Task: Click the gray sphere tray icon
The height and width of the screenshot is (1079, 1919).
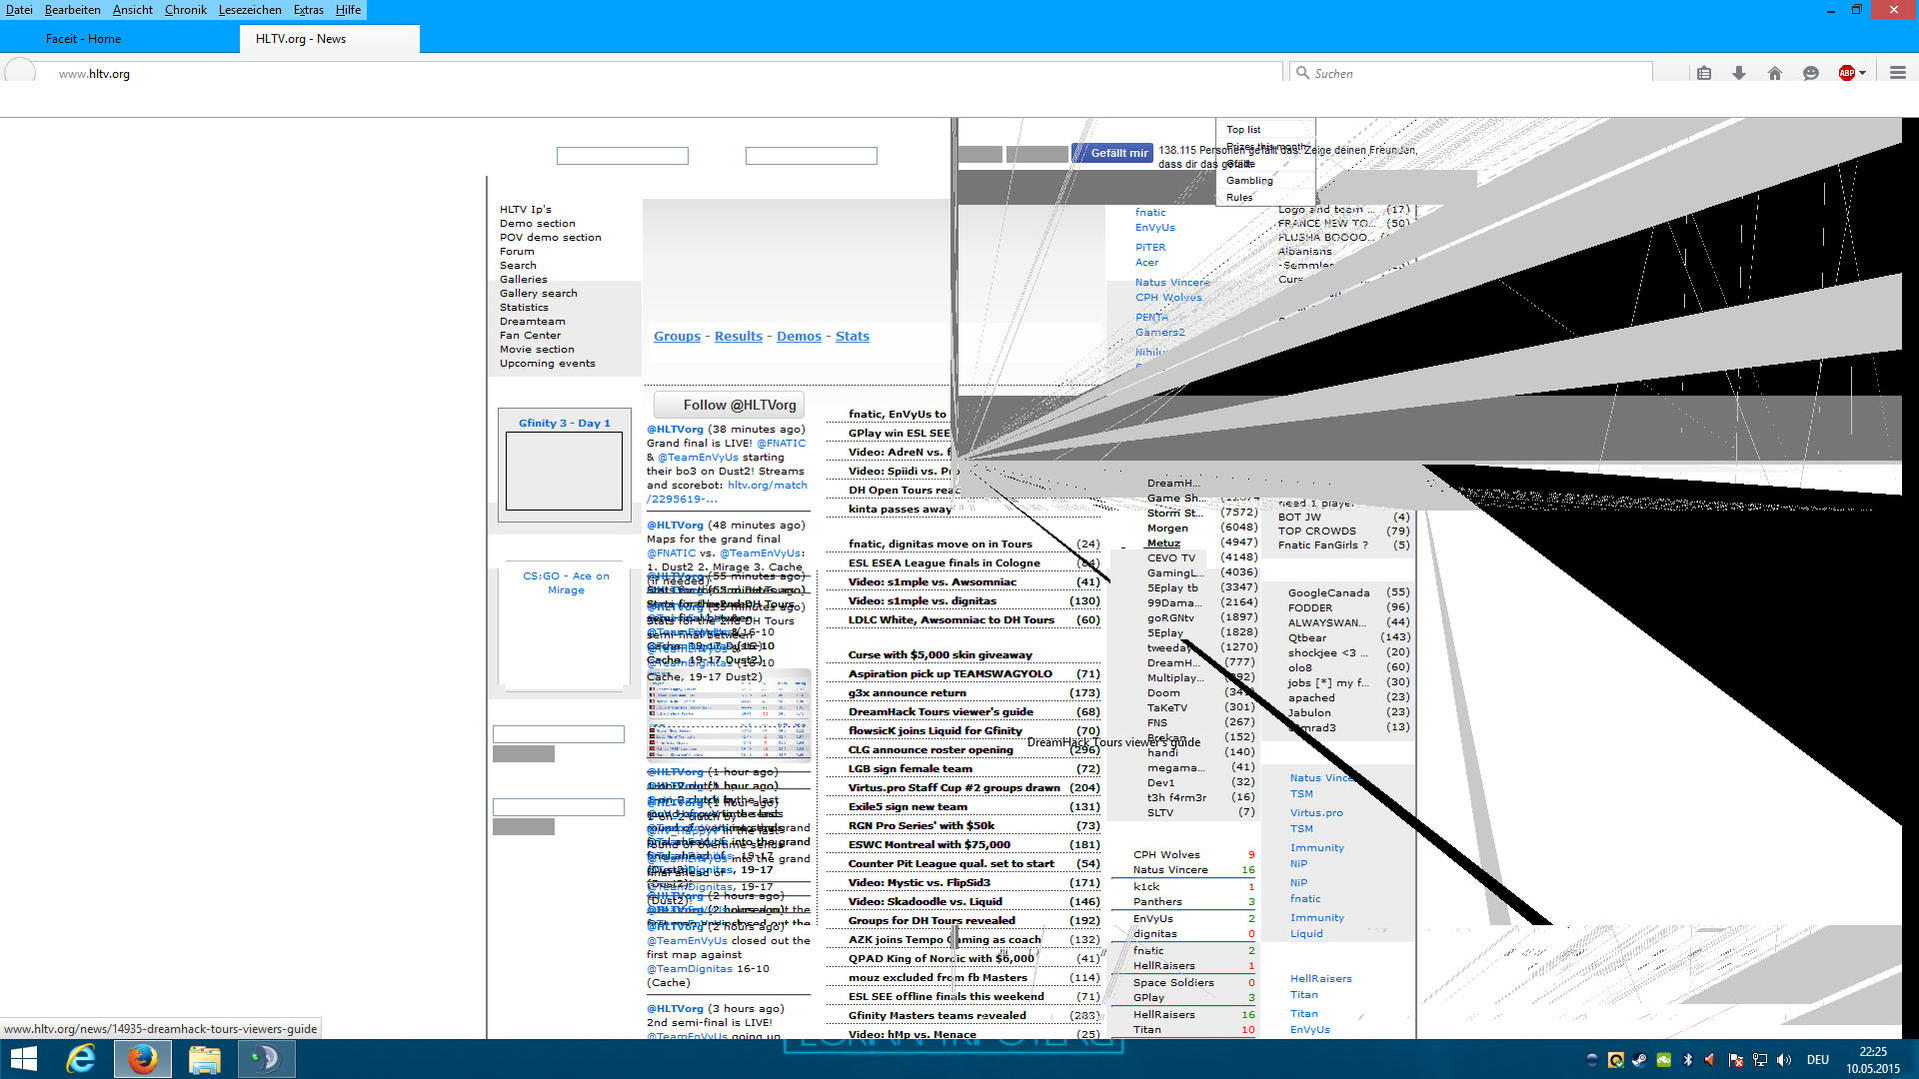Action: click(x=1592, y=1060)
